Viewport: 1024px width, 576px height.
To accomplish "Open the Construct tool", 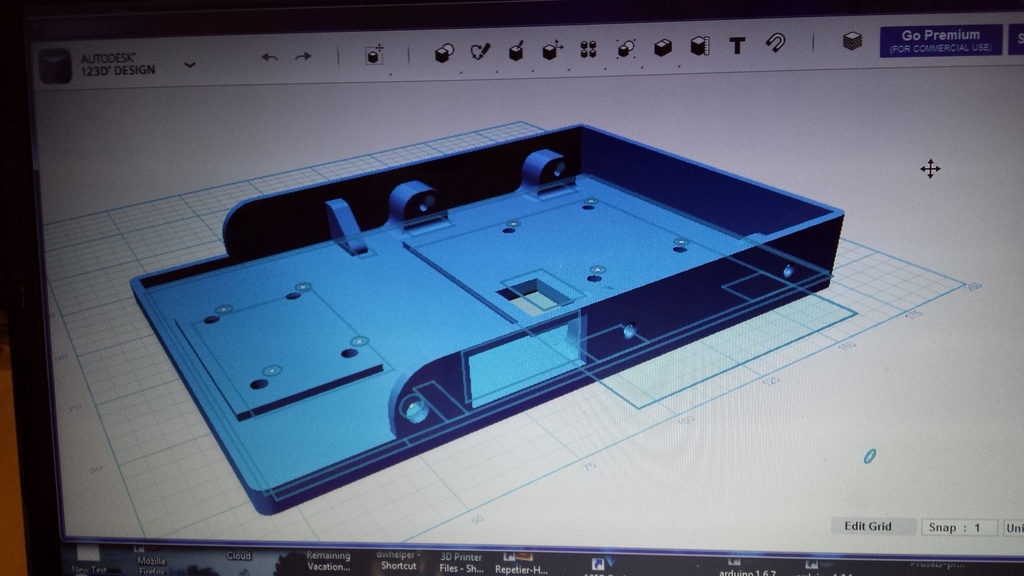I will (x=515, y=52).
